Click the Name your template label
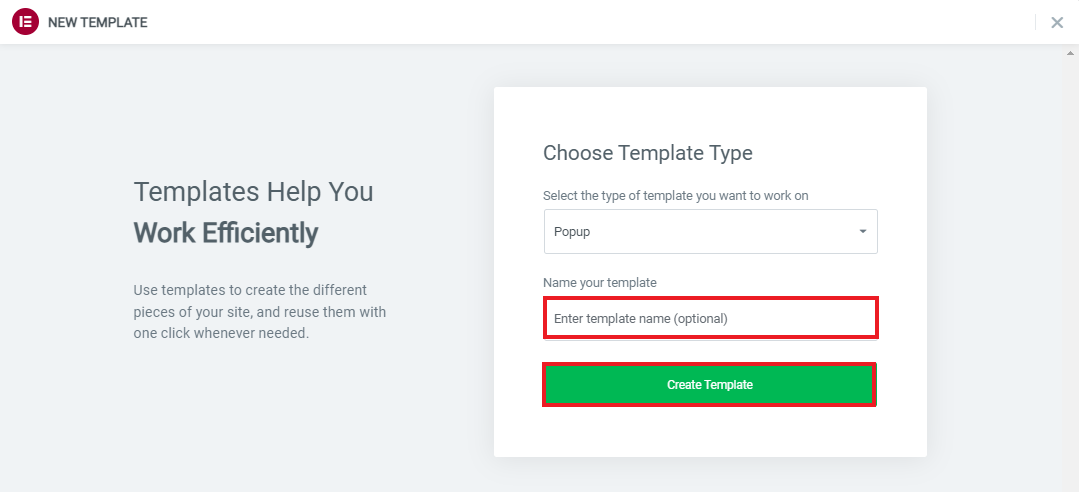This screenshot has height=492, width=1079. pos(599,283)
